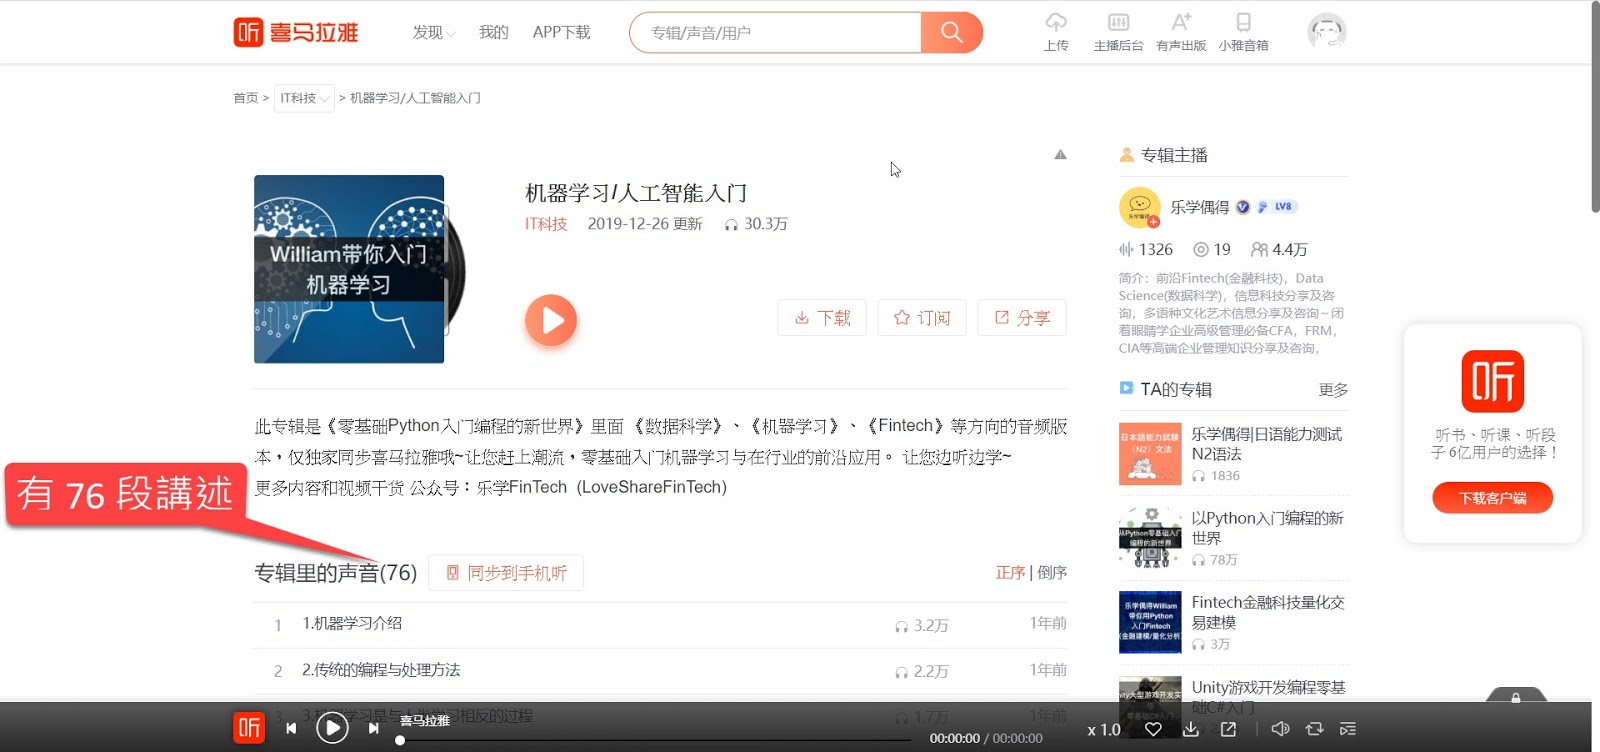Image resolution: width=1600 pixels, height=752 pixels.
Task: Click the playback progress bar handle
Action: 400,740
